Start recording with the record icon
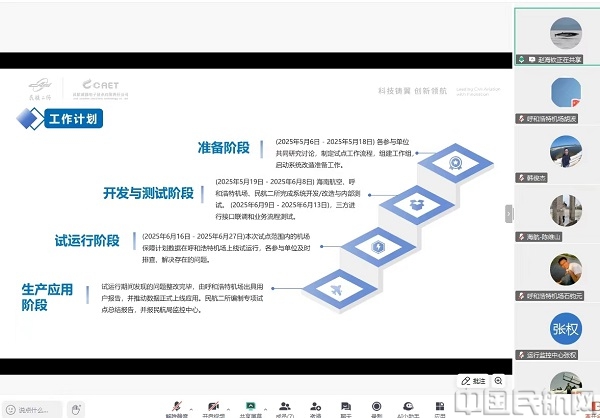Image resolution: width=600 pixels, height=418 pixels. 376,407
